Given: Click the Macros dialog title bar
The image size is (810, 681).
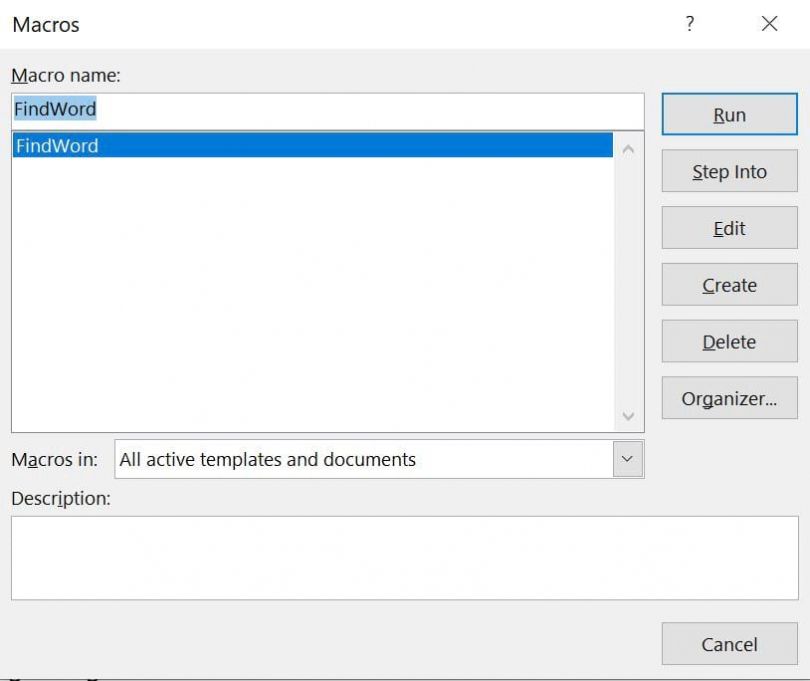Looking at the screenshot, I should (300, 22).
